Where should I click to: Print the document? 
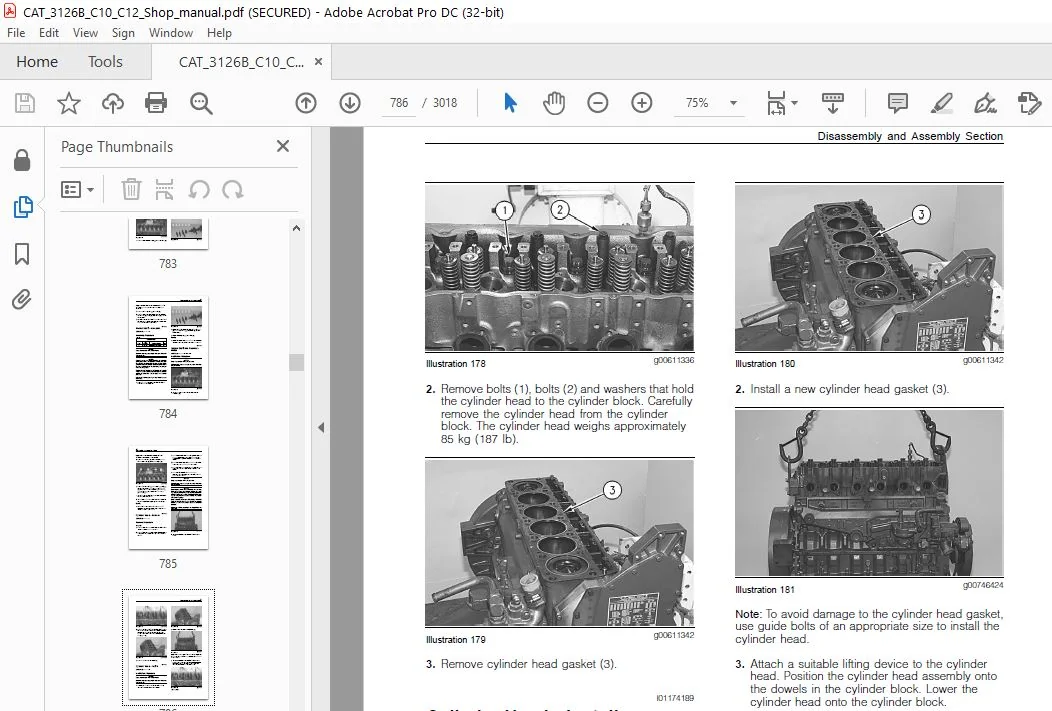click(156, 103)
